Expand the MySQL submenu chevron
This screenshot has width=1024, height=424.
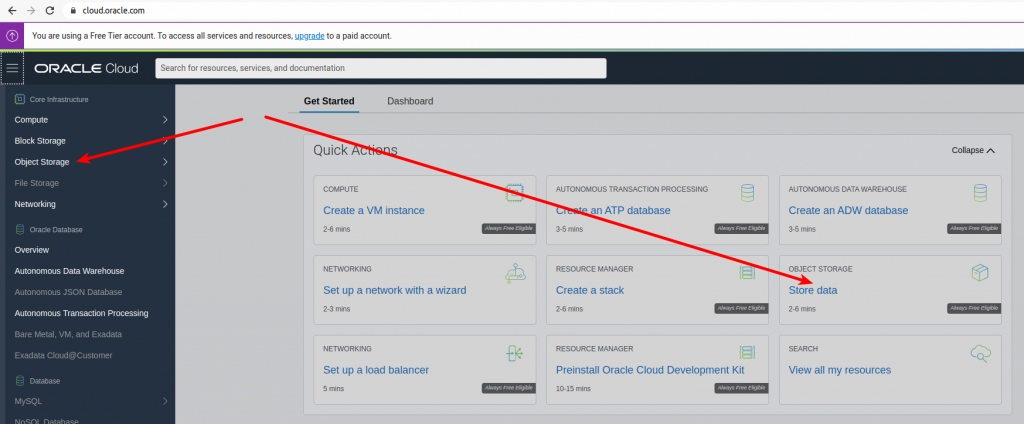coord(165,401)
